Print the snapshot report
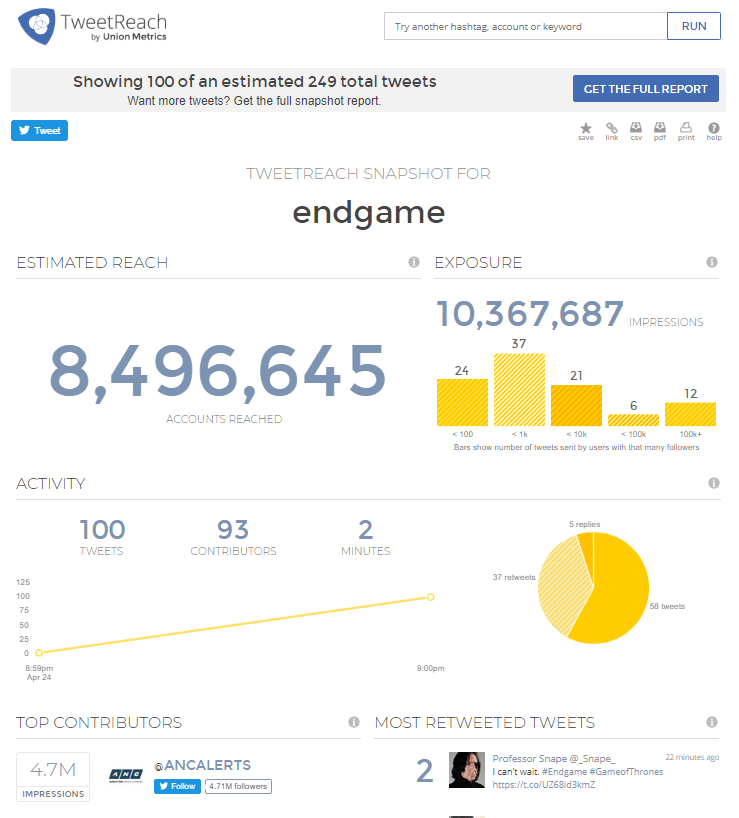Screen dimensions: 739x818 [686, 131]
